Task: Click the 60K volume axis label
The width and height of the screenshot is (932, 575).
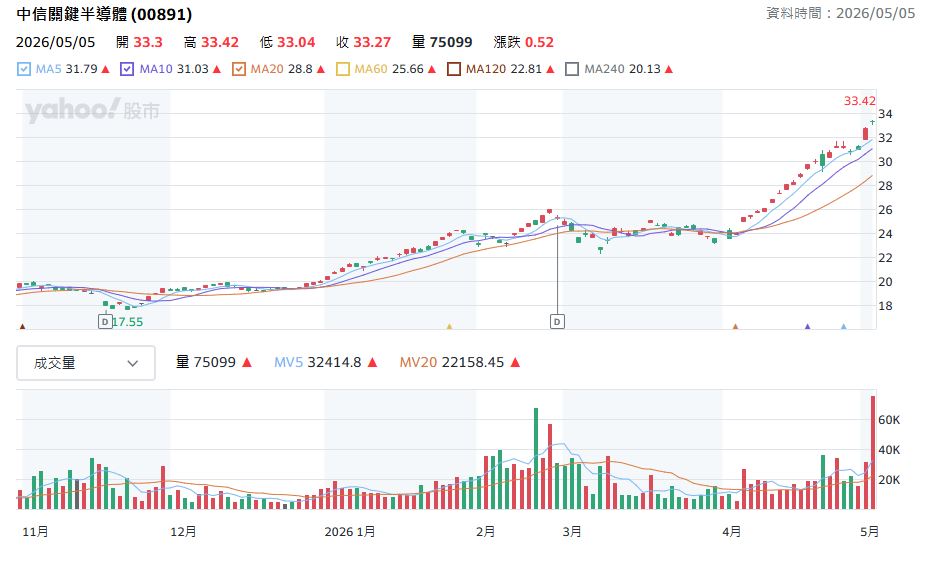Action: pyautogui.click(x=889, y=420)
